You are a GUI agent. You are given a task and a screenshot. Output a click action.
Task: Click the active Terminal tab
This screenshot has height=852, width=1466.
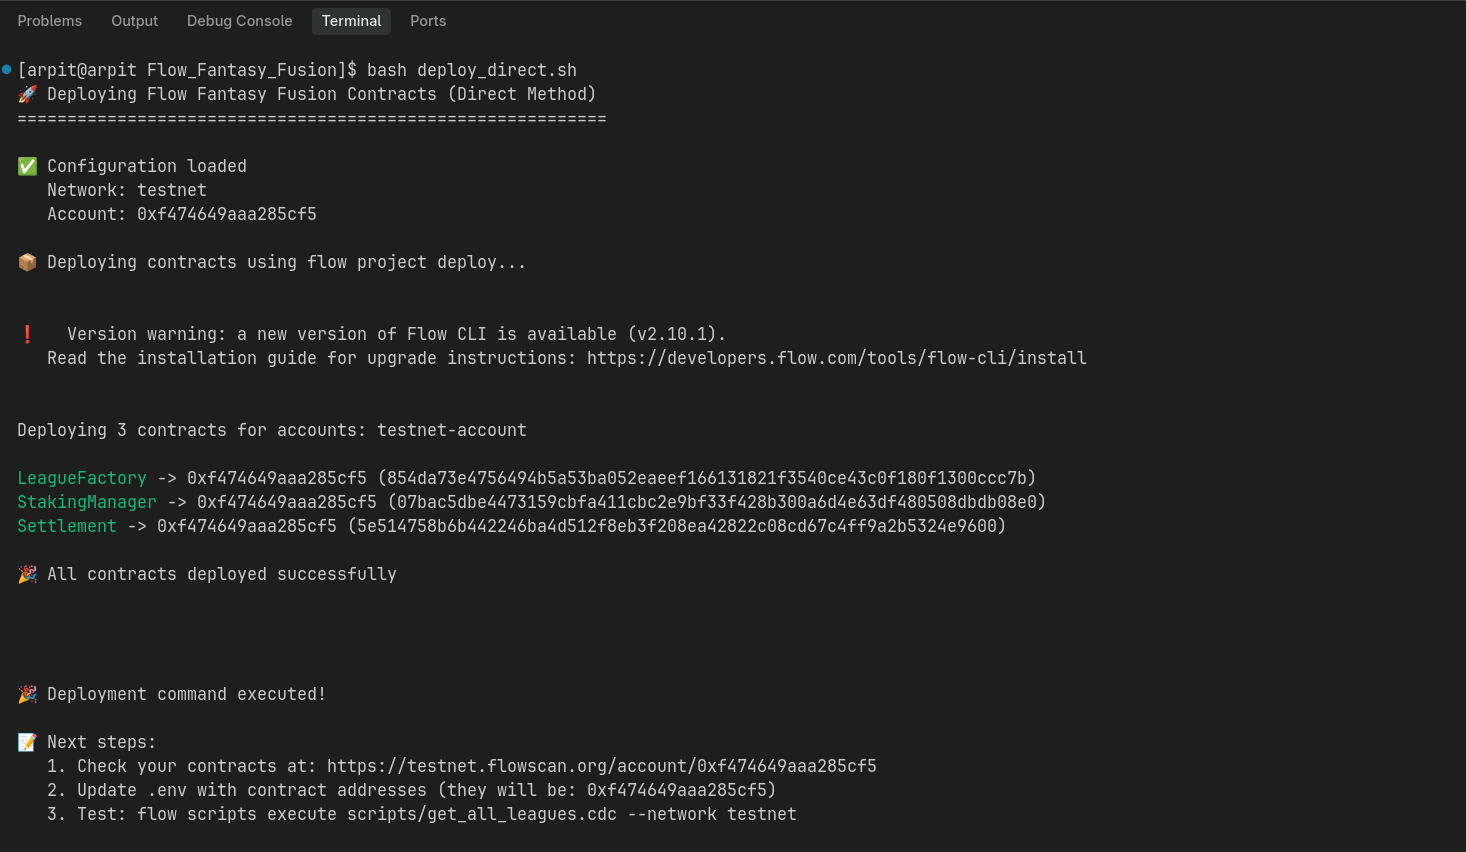click(x=351, y=21)
